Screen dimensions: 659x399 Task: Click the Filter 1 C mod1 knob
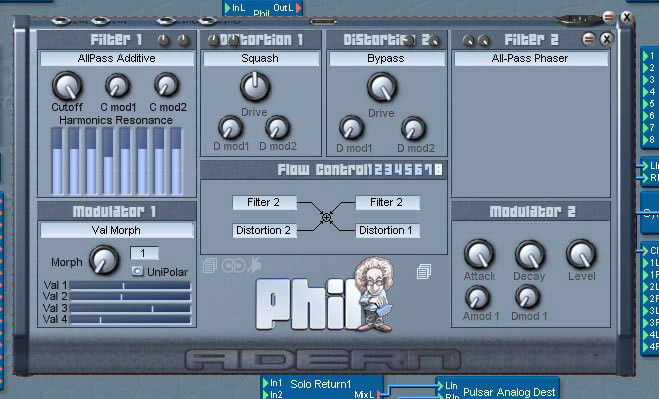pos(117,86)
